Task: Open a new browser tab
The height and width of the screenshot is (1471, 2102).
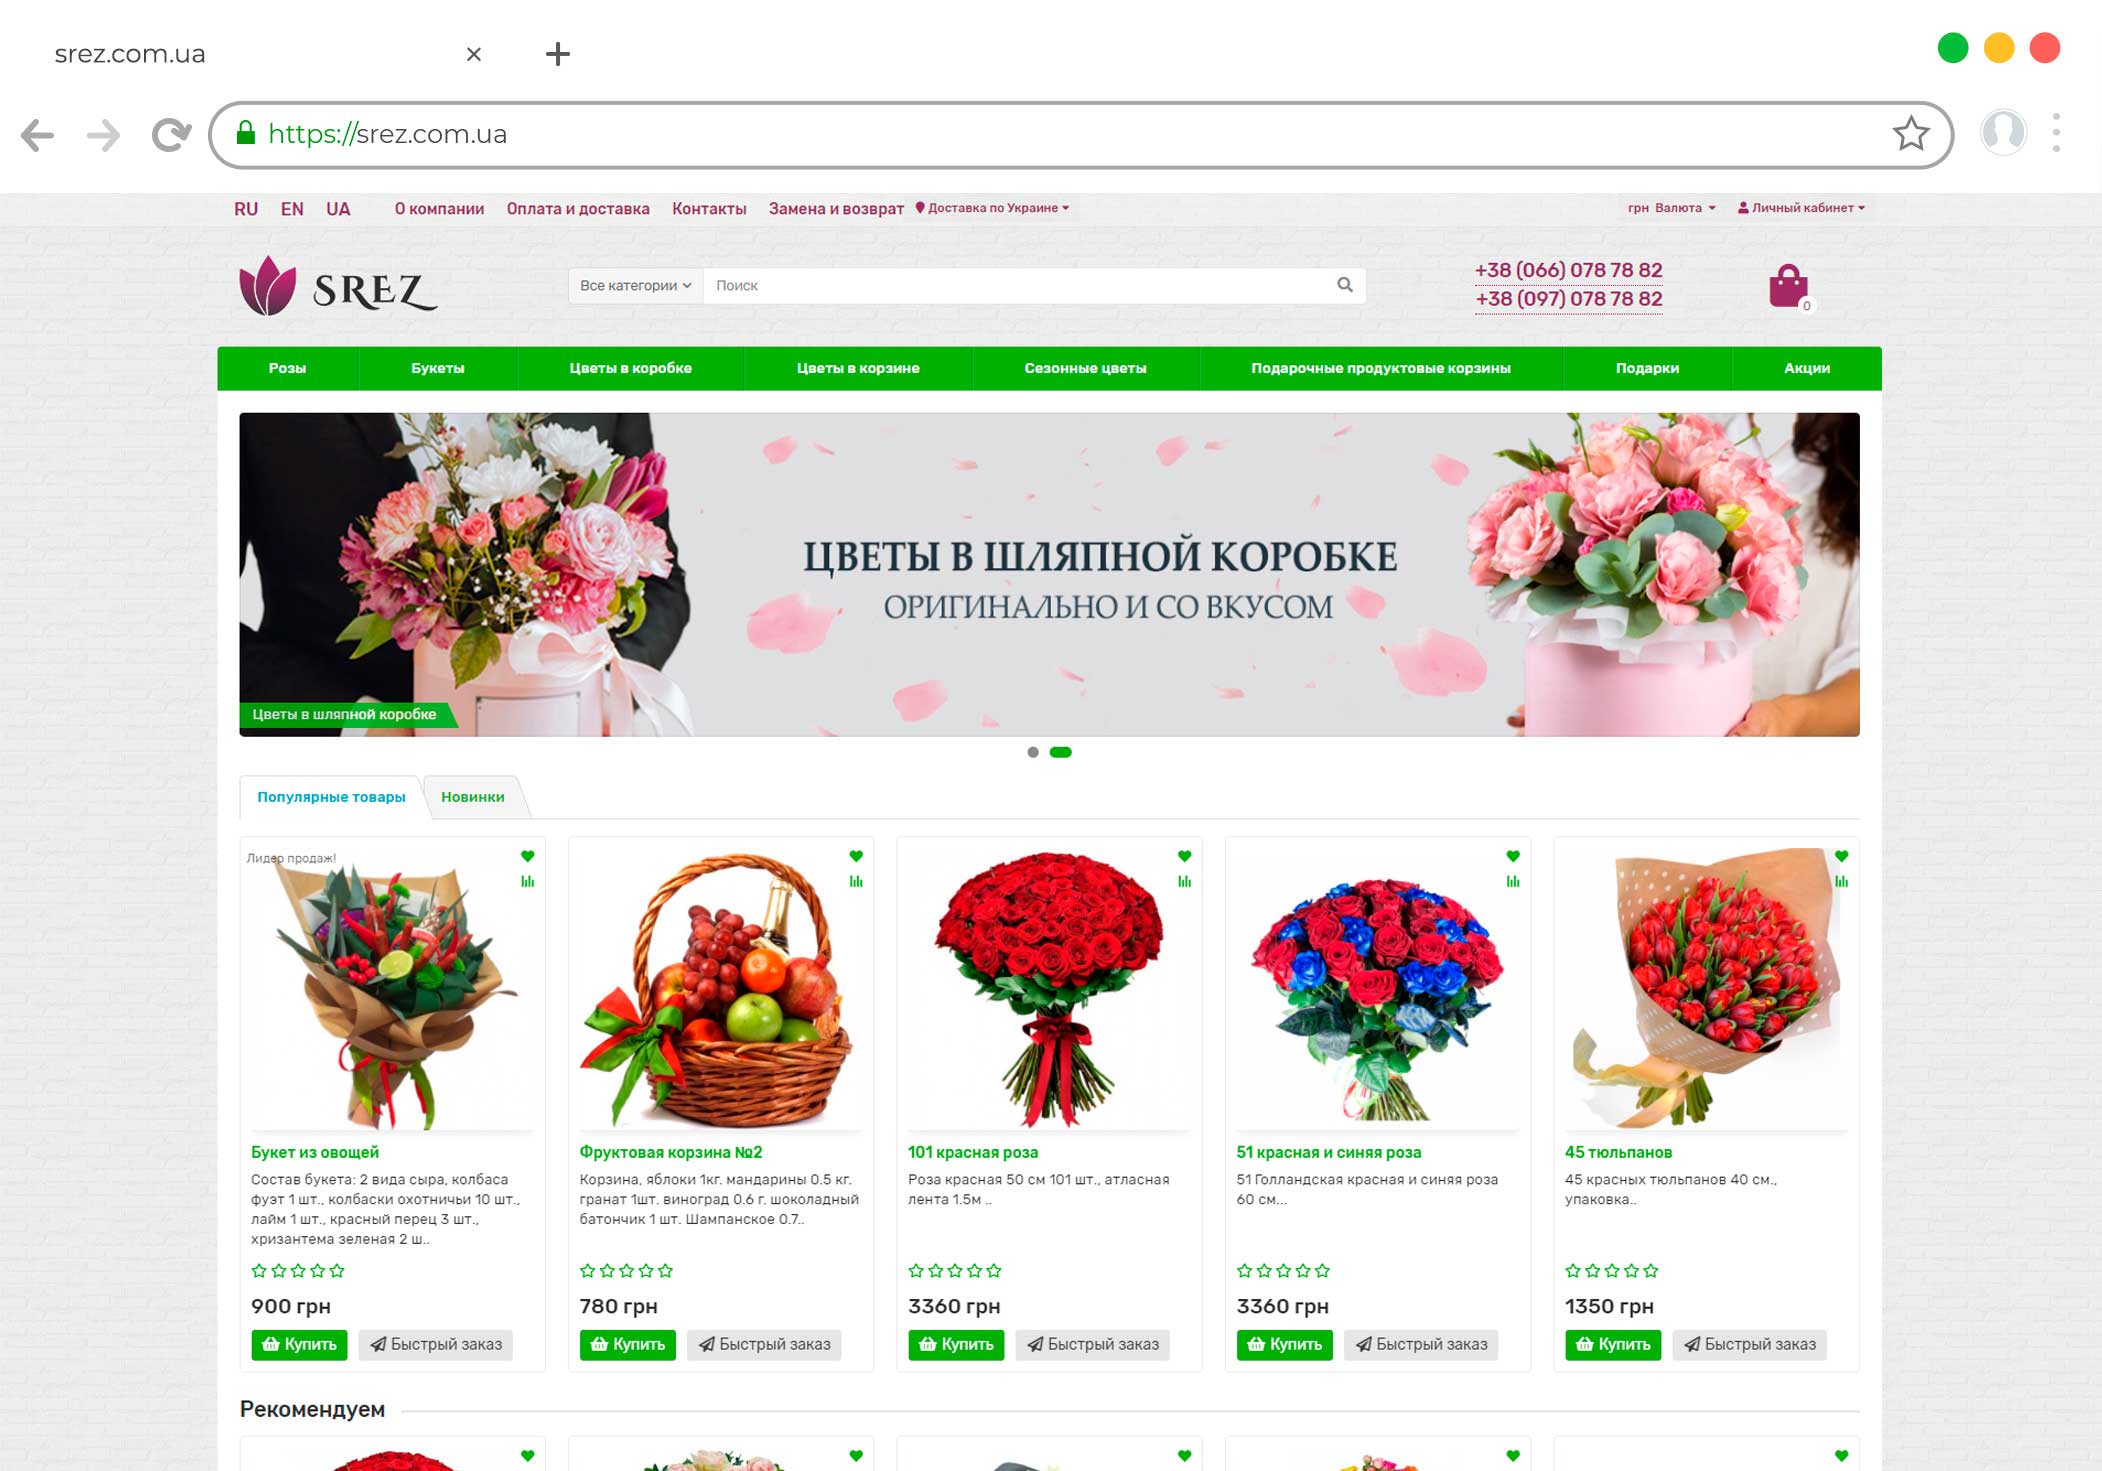Action: (558, 54)
